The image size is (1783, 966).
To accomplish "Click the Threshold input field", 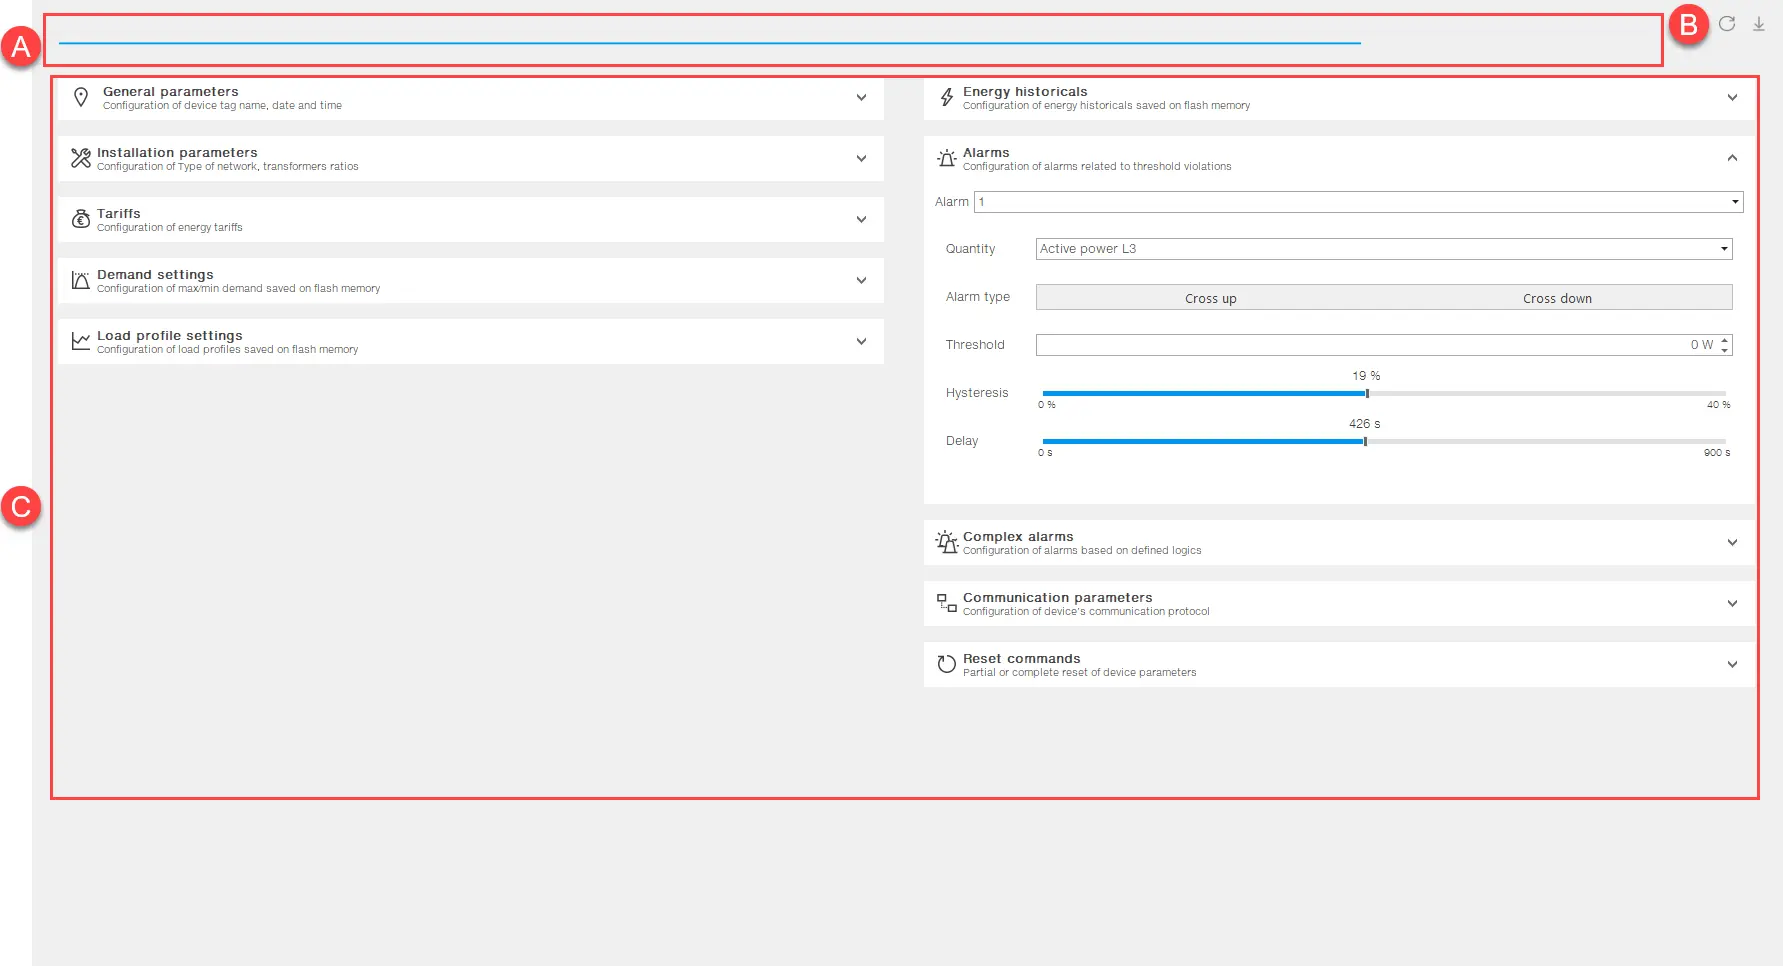I will point(1360,345).
